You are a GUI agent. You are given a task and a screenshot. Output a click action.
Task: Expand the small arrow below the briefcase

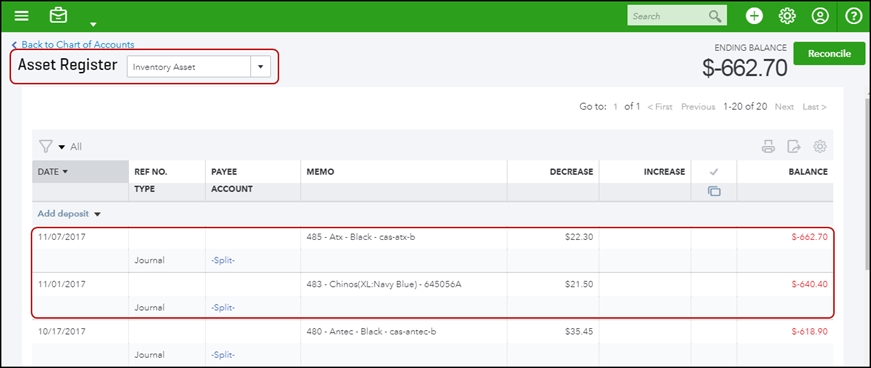tap(93, 24)
